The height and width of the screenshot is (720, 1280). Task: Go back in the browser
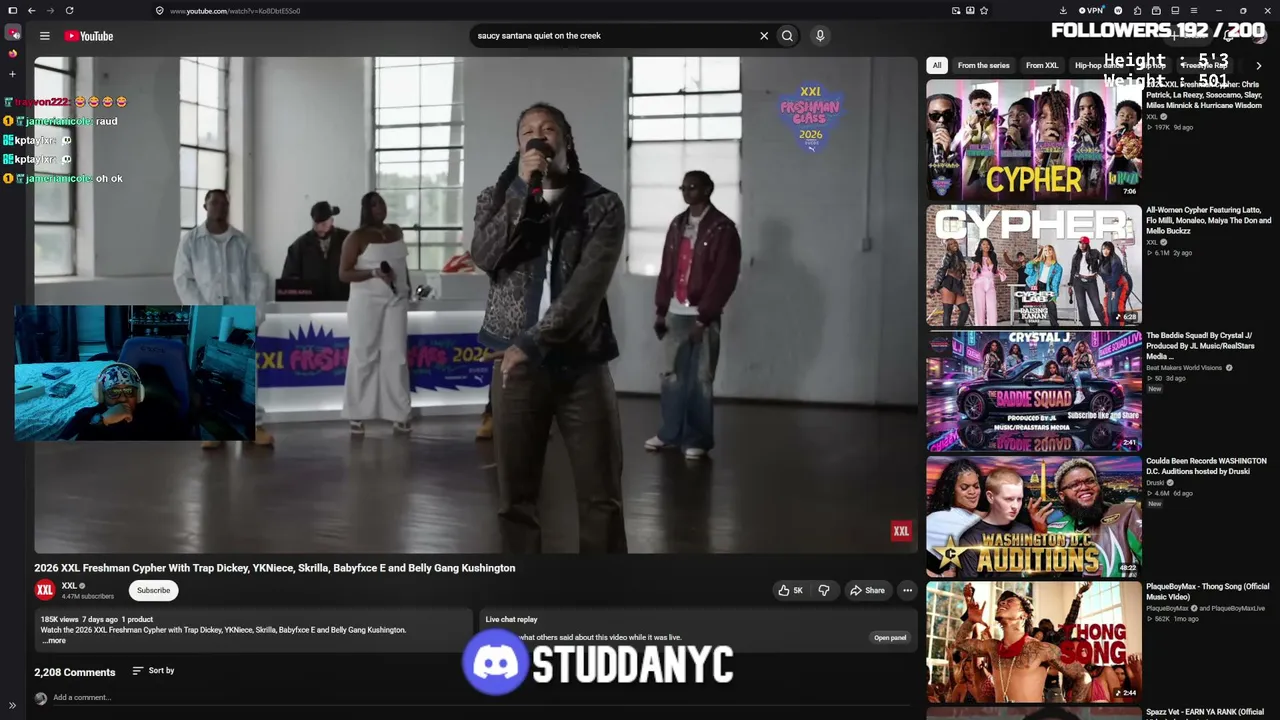click(x=32, y=11)
